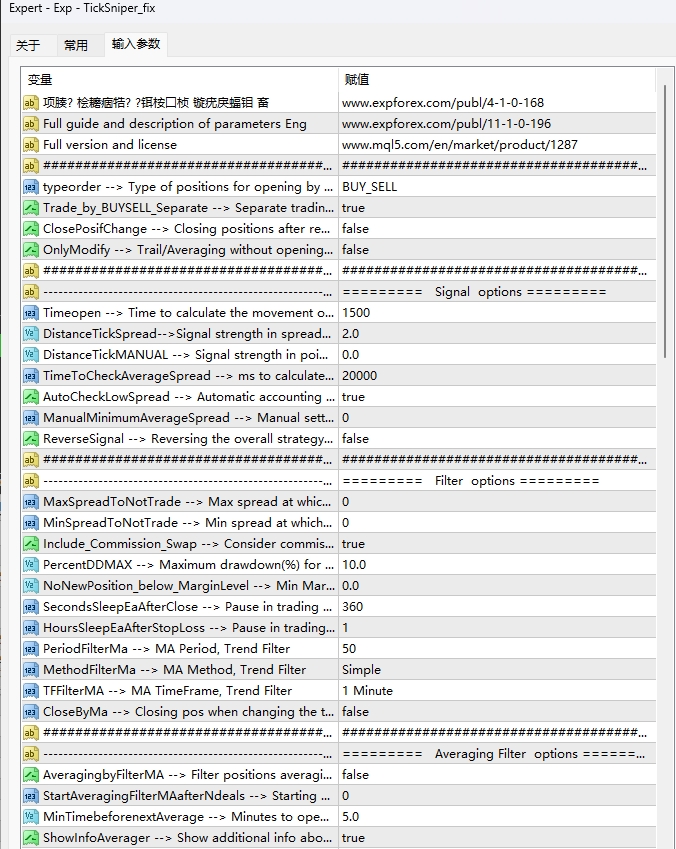Click the bool icon beside Include_Commission_Swap
Viewport: 676px width, 849px height.
tap(31, 544)
